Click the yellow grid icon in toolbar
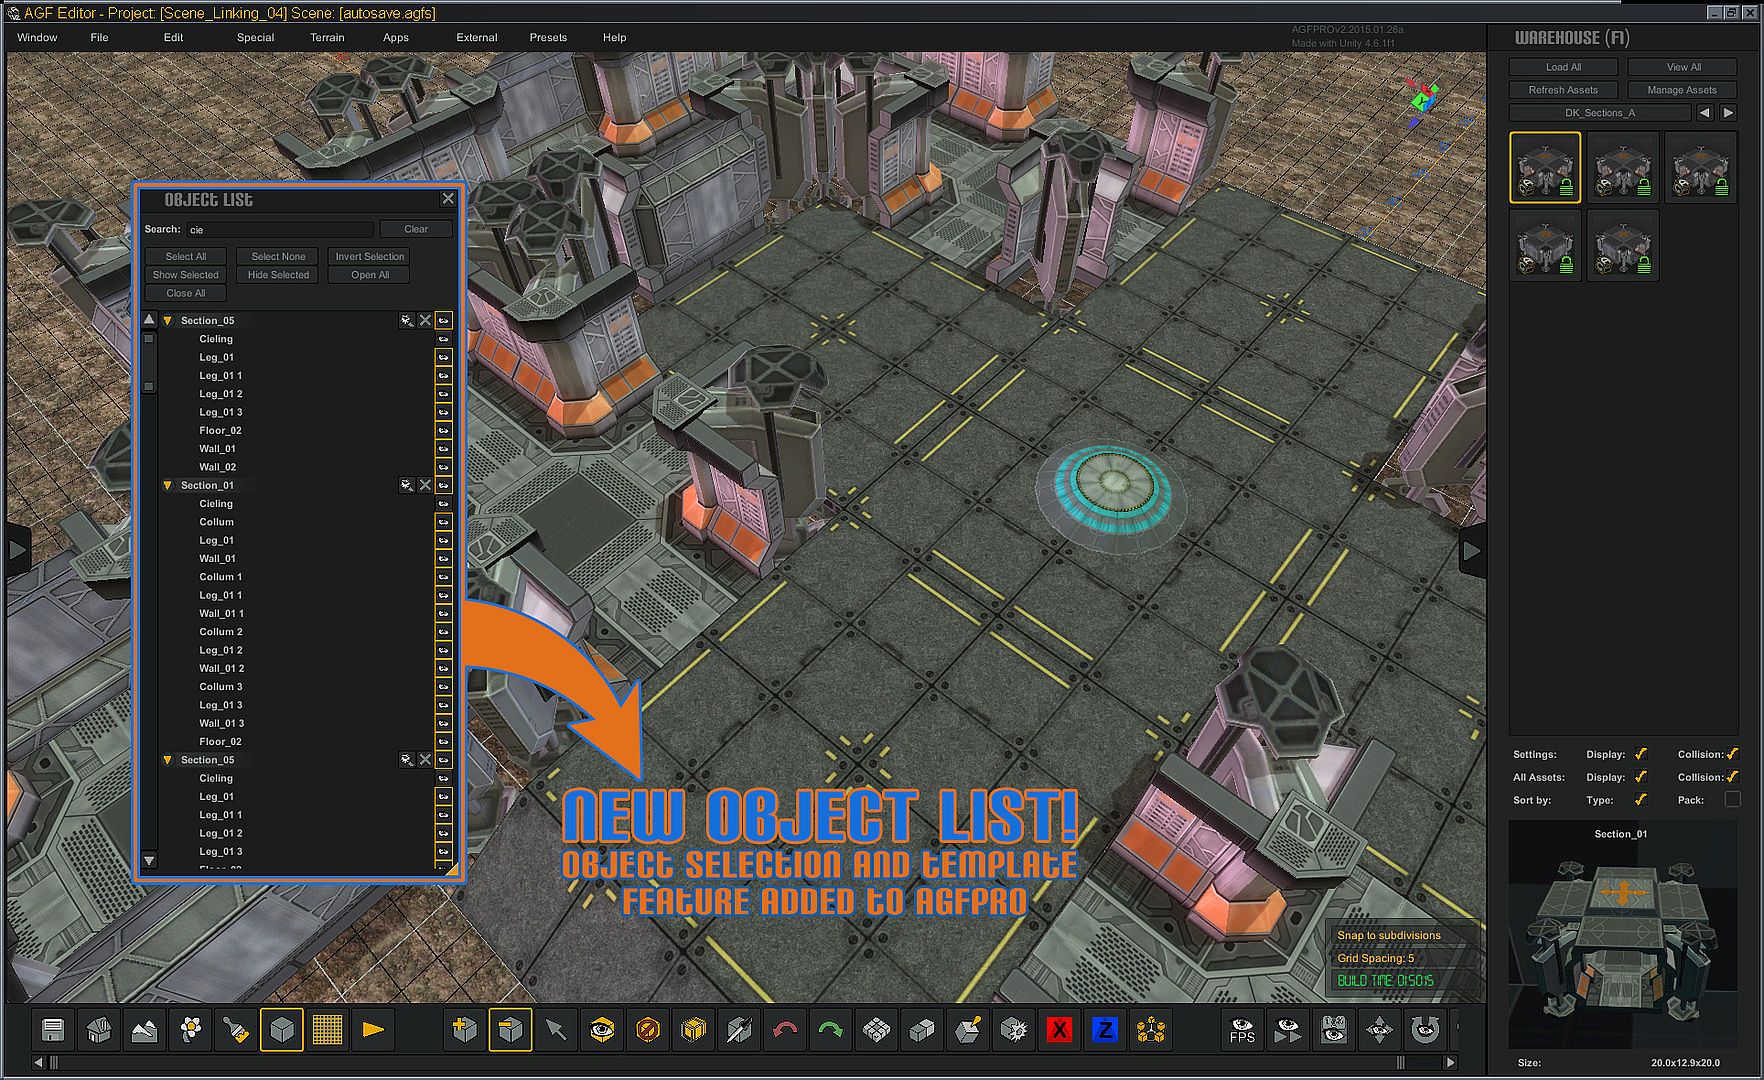 click(327, 1029)
